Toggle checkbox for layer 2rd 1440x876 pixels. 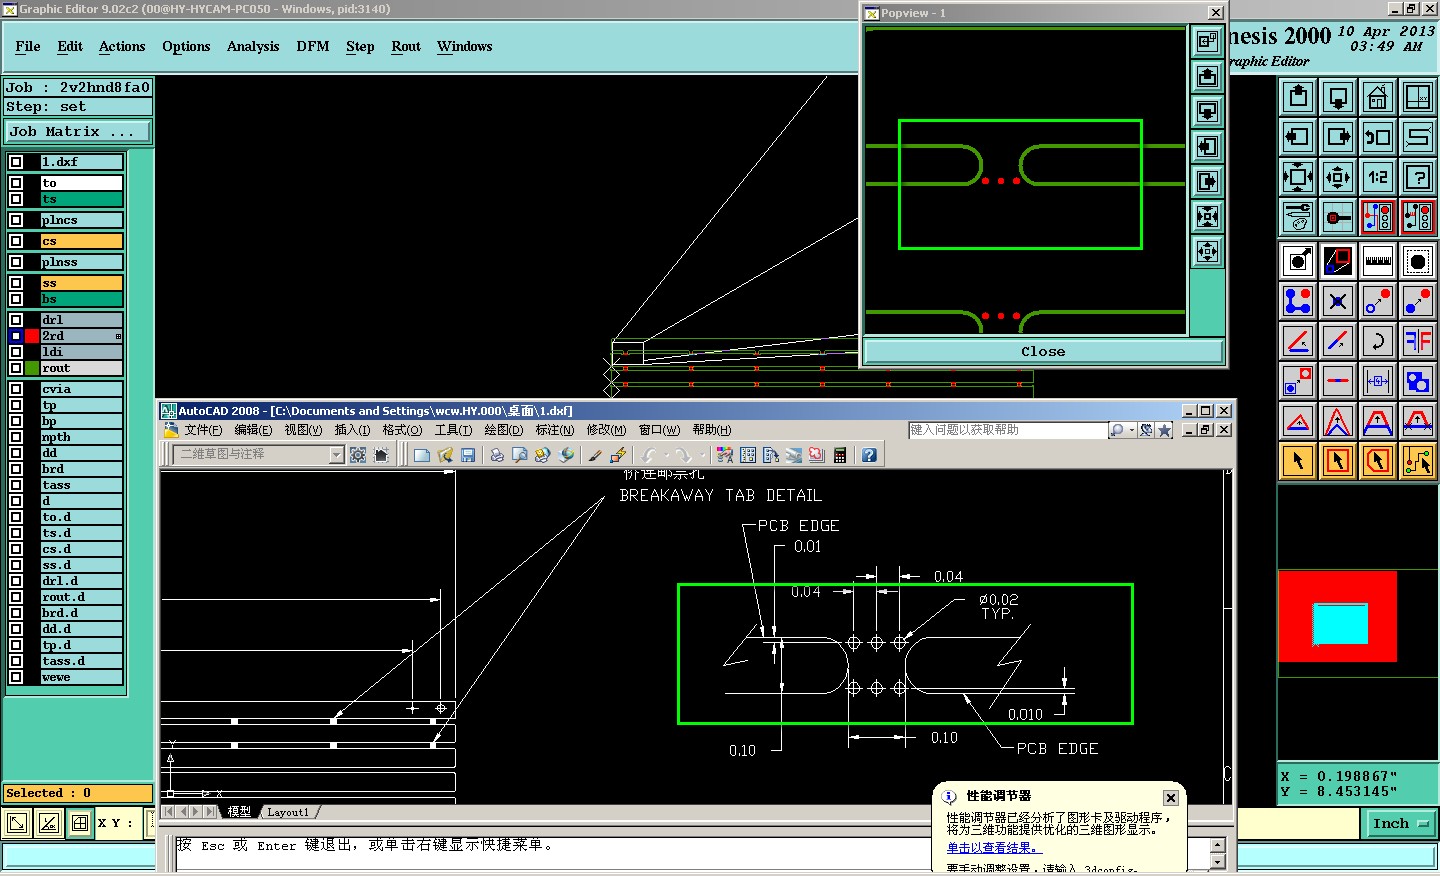tap(16, 336)
